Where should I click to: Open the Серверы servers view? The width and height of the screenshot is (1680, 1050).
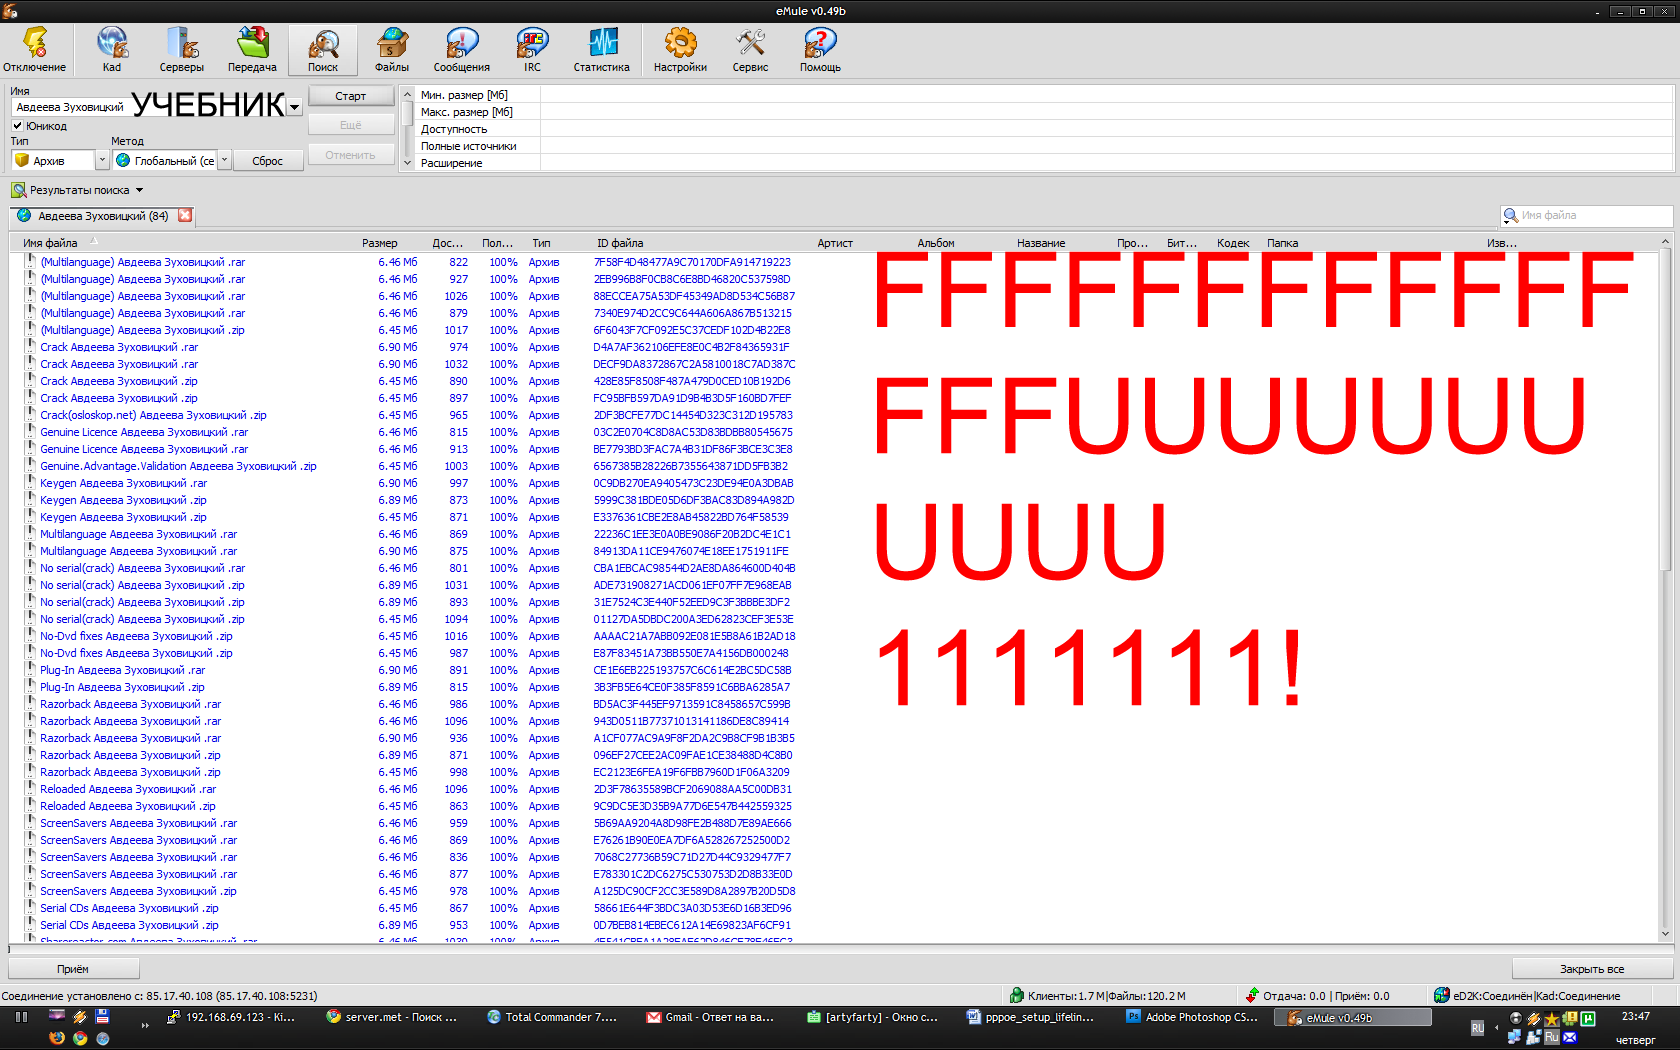(182, 49)
